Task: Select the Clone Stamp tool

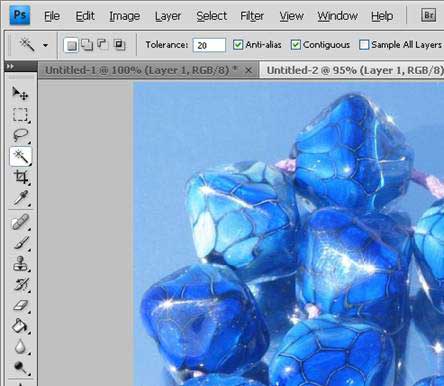Action: pos(21,264)
